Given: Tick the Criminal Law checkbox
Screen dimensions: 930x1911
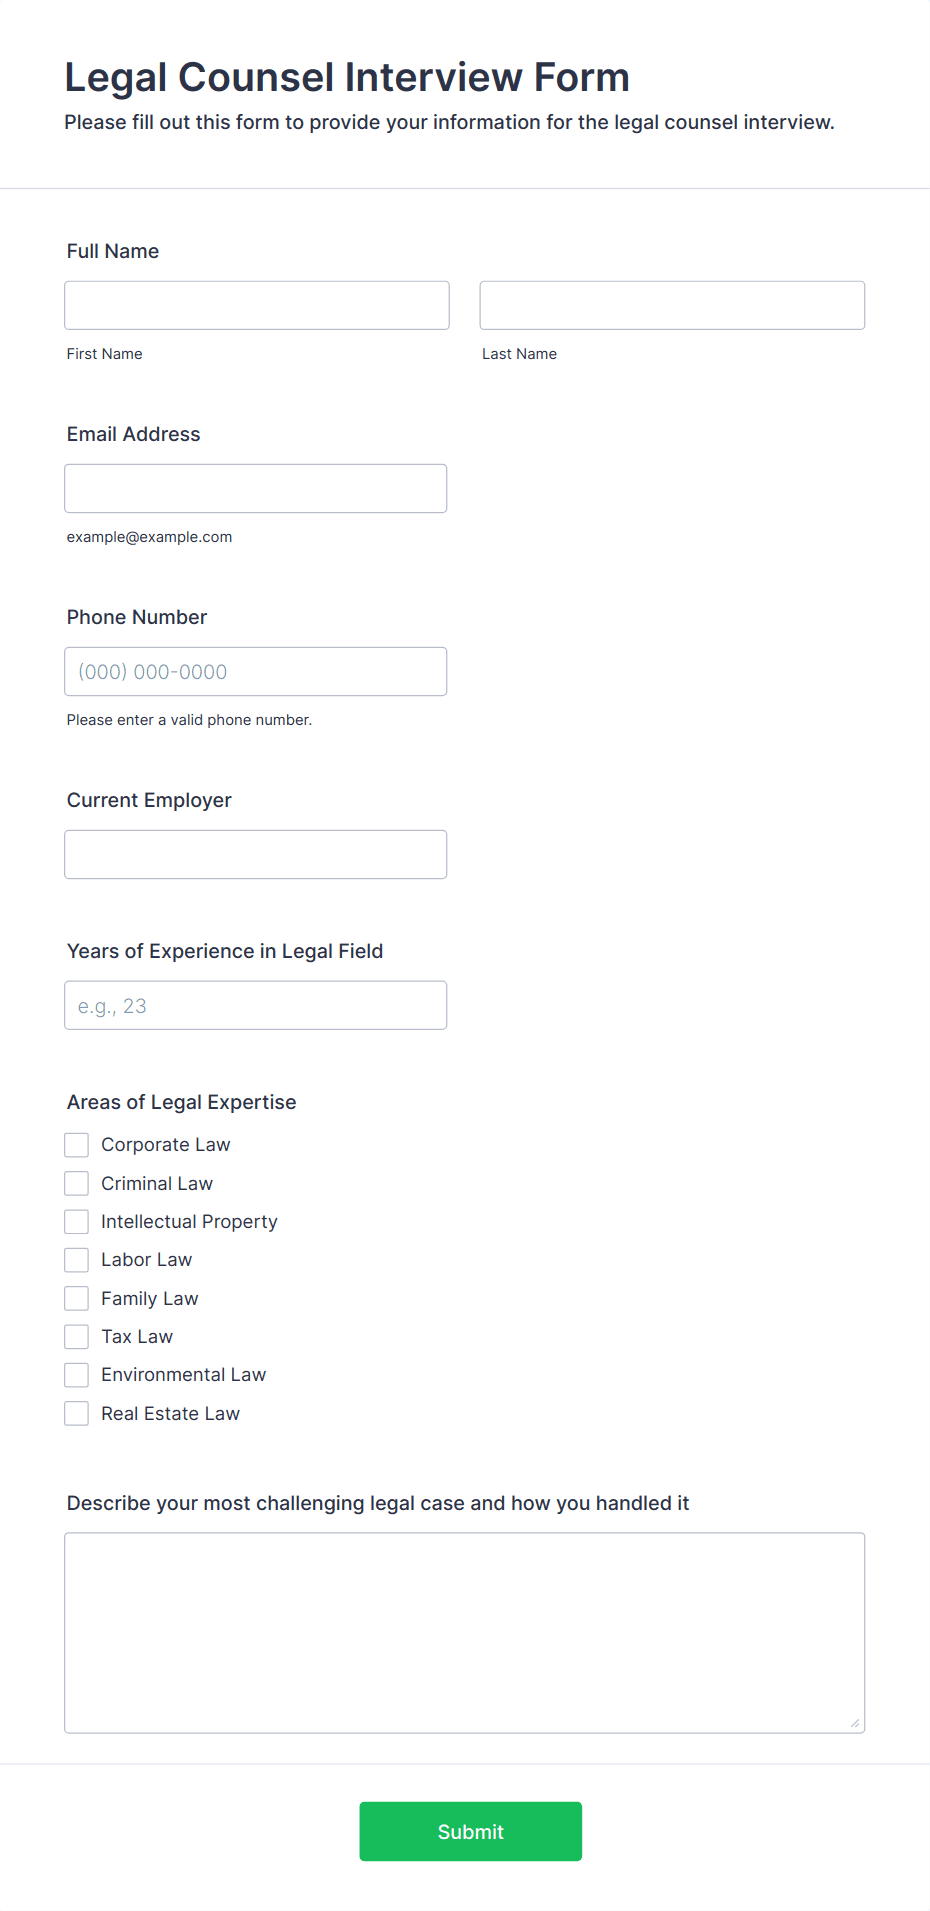Looking at the screenshot, I should 77,1183.
